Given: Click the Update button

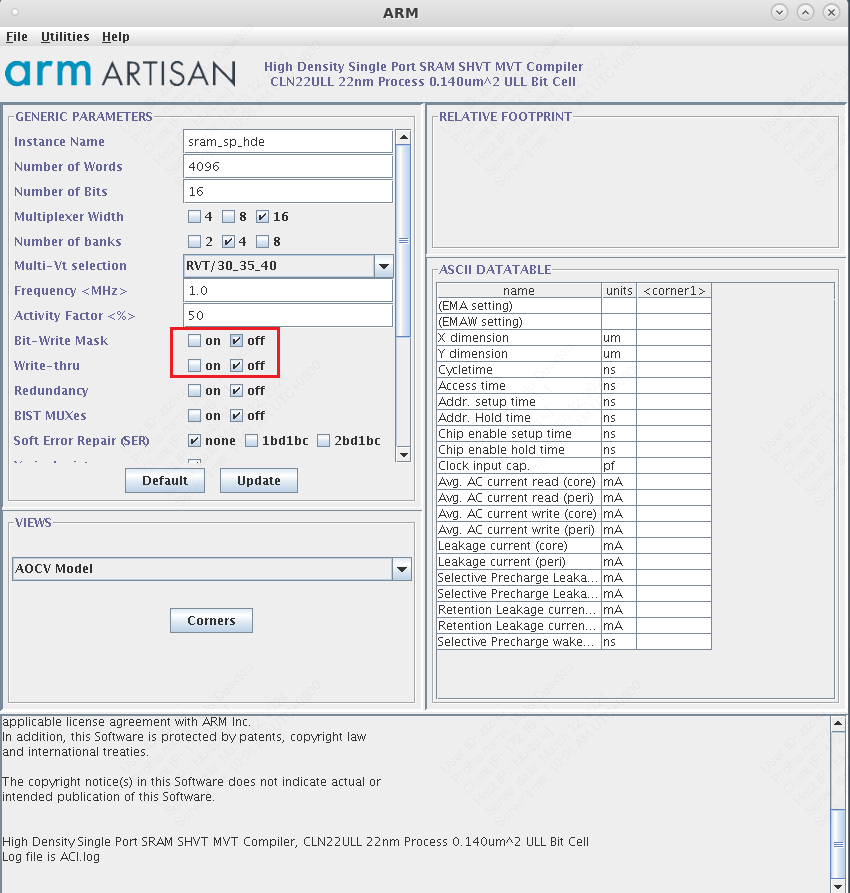Looking at the screenshot, I should point(259,480).
